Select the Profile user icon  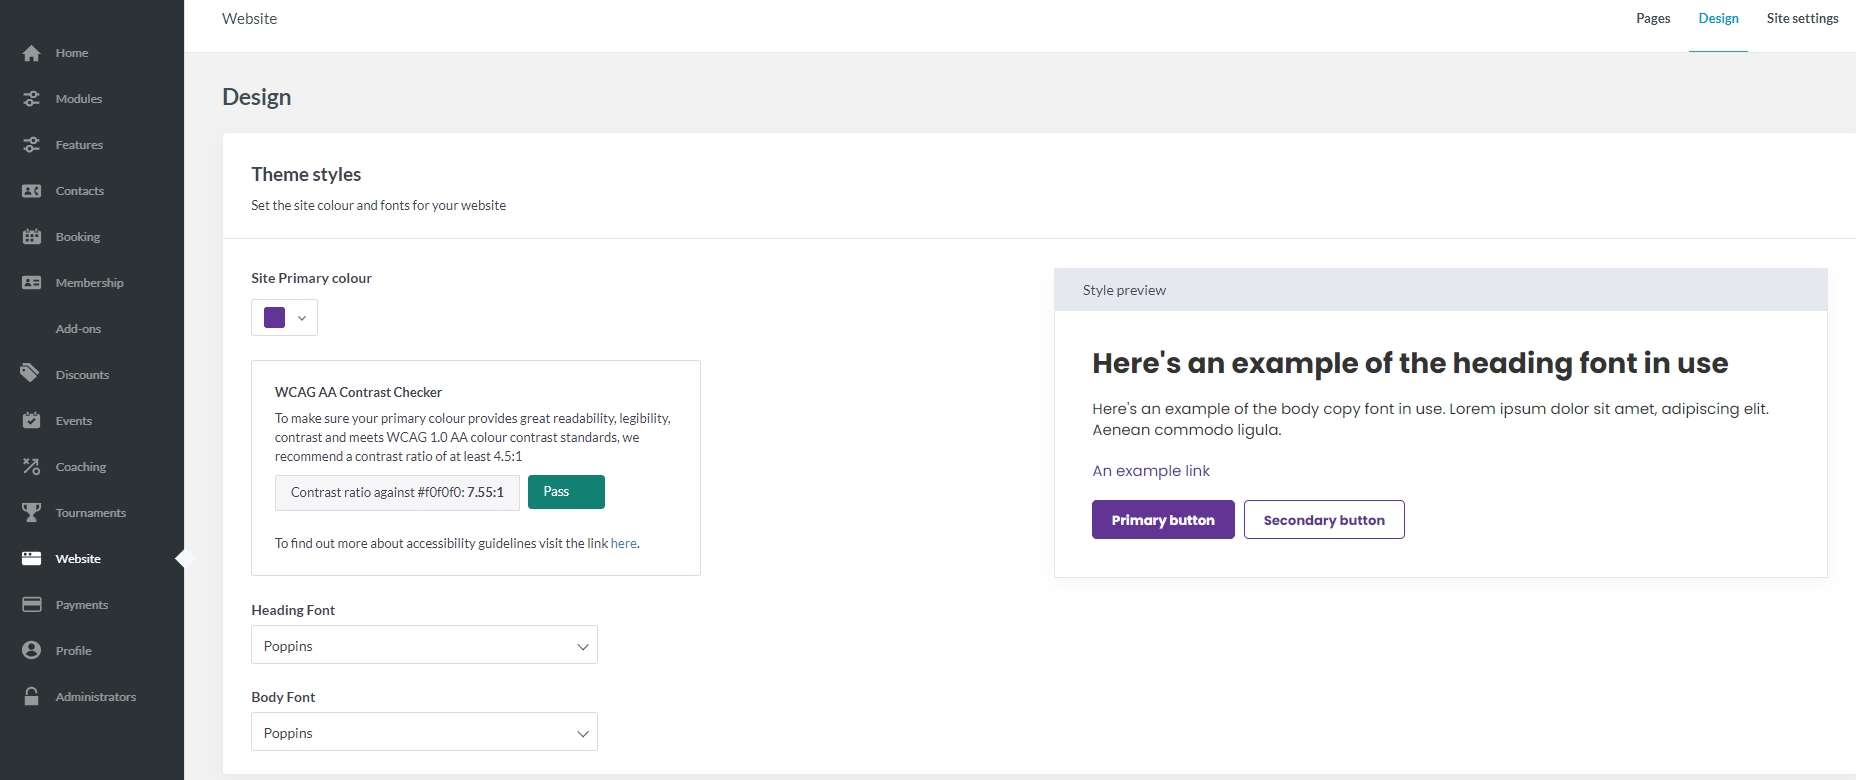[32, 651]
